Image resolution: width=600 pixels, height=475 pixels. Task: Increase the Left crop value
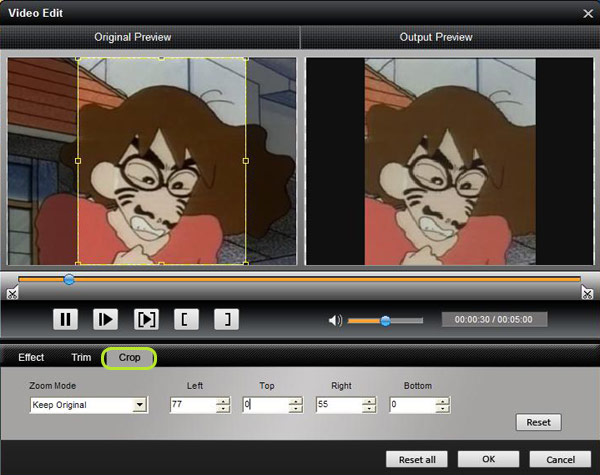pos(223,401)
